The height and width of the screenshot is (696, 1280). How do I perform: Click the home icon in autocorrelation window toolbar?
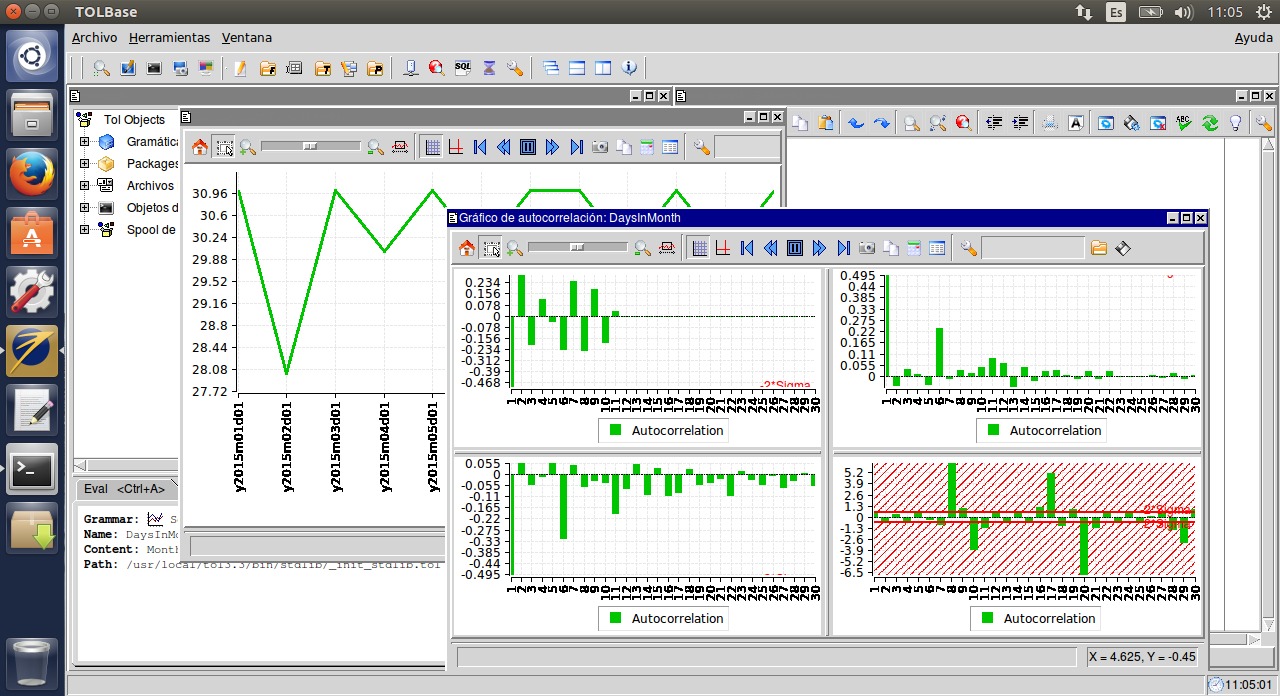tap(466, 248)
